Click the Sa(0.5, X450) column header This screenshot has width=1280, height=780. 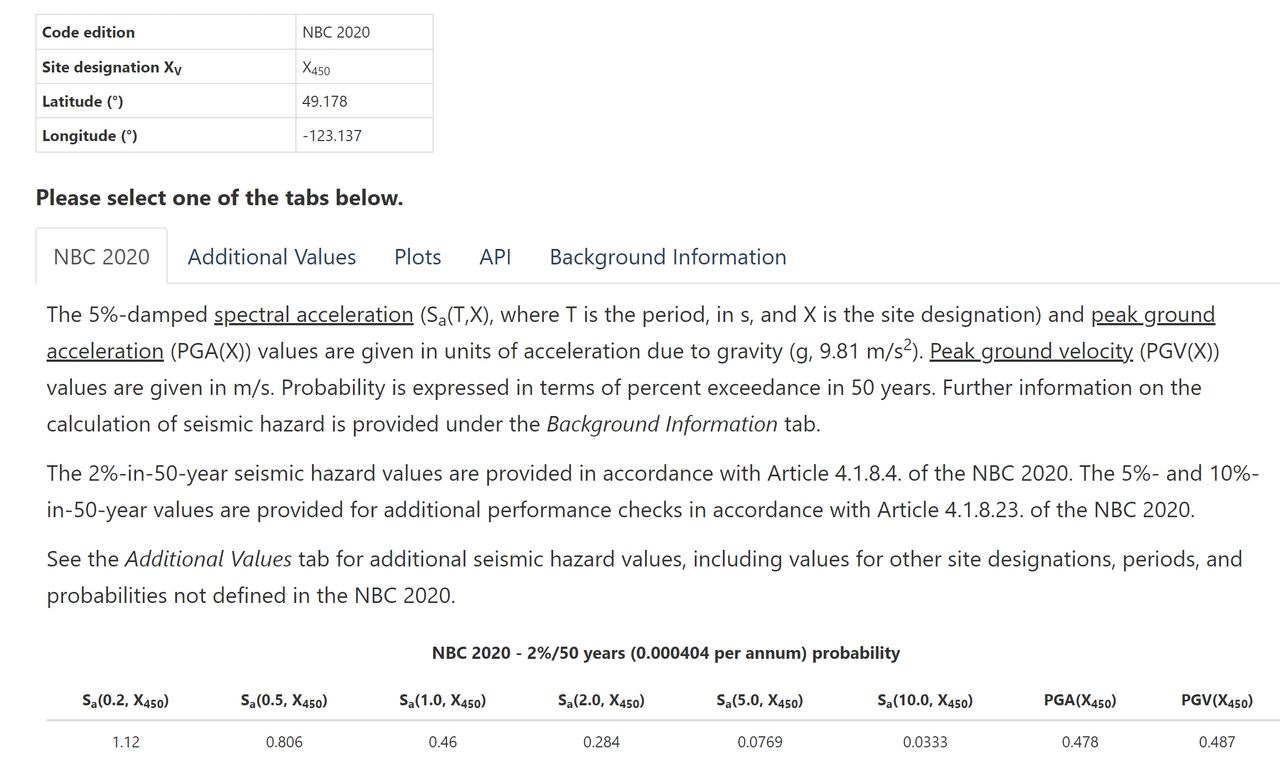[284, 702]
